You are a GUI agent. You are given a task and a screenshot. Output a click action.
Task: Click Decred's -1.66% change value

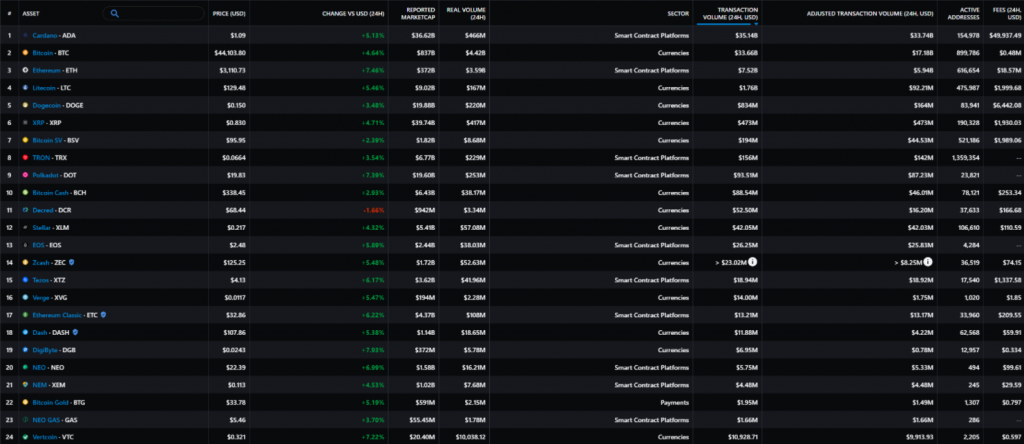pos(373,210)
